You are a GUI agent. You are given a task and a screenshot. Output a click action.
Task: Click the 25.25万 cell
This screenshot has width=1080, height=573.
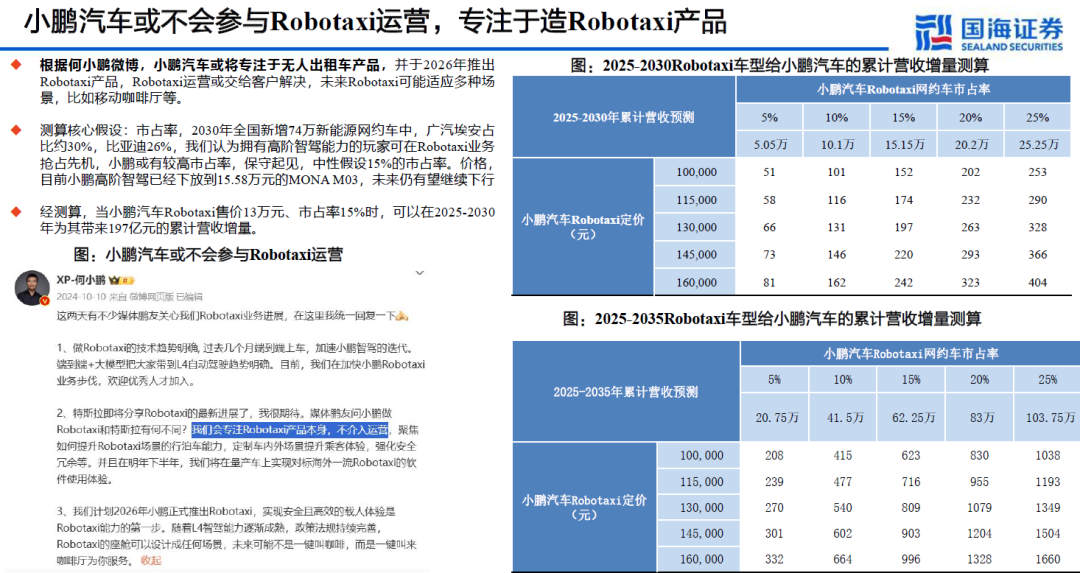point(1037,145)
